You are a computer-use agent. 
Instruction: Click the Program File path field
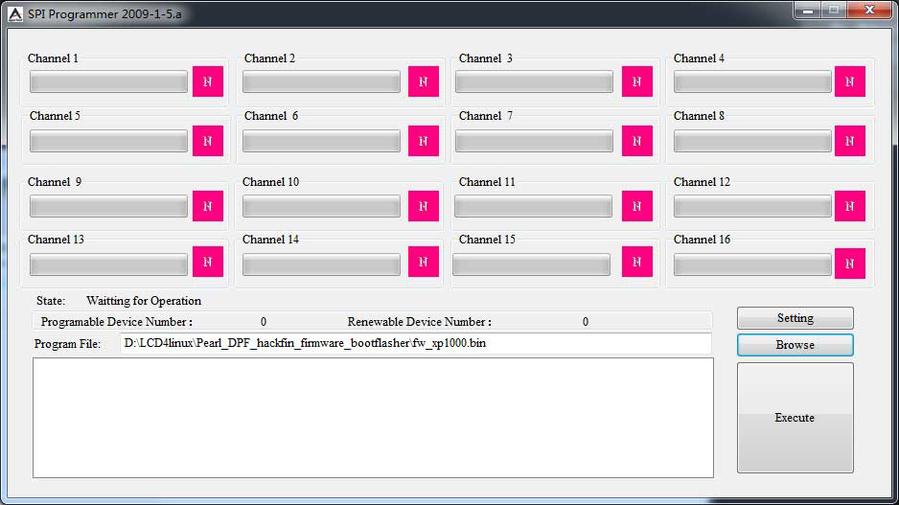click(415, 343)
